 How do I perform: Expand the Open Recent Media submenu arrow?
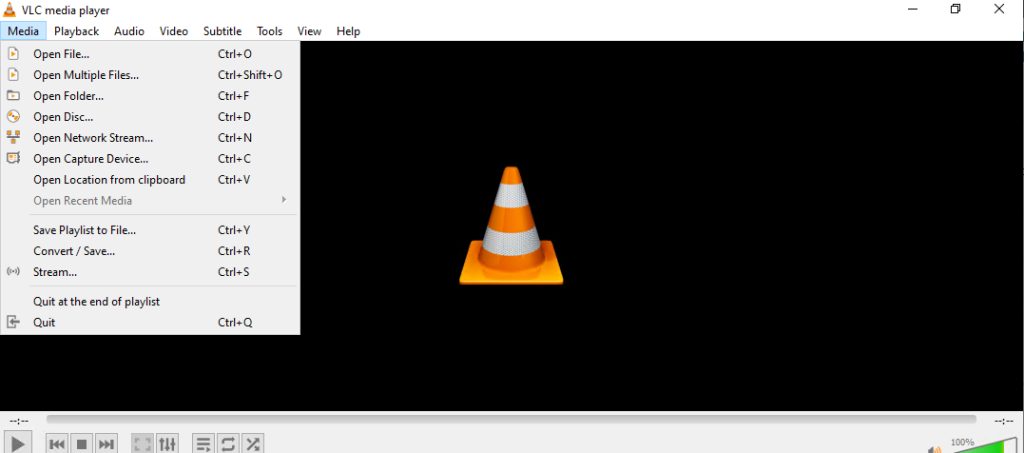284,200
